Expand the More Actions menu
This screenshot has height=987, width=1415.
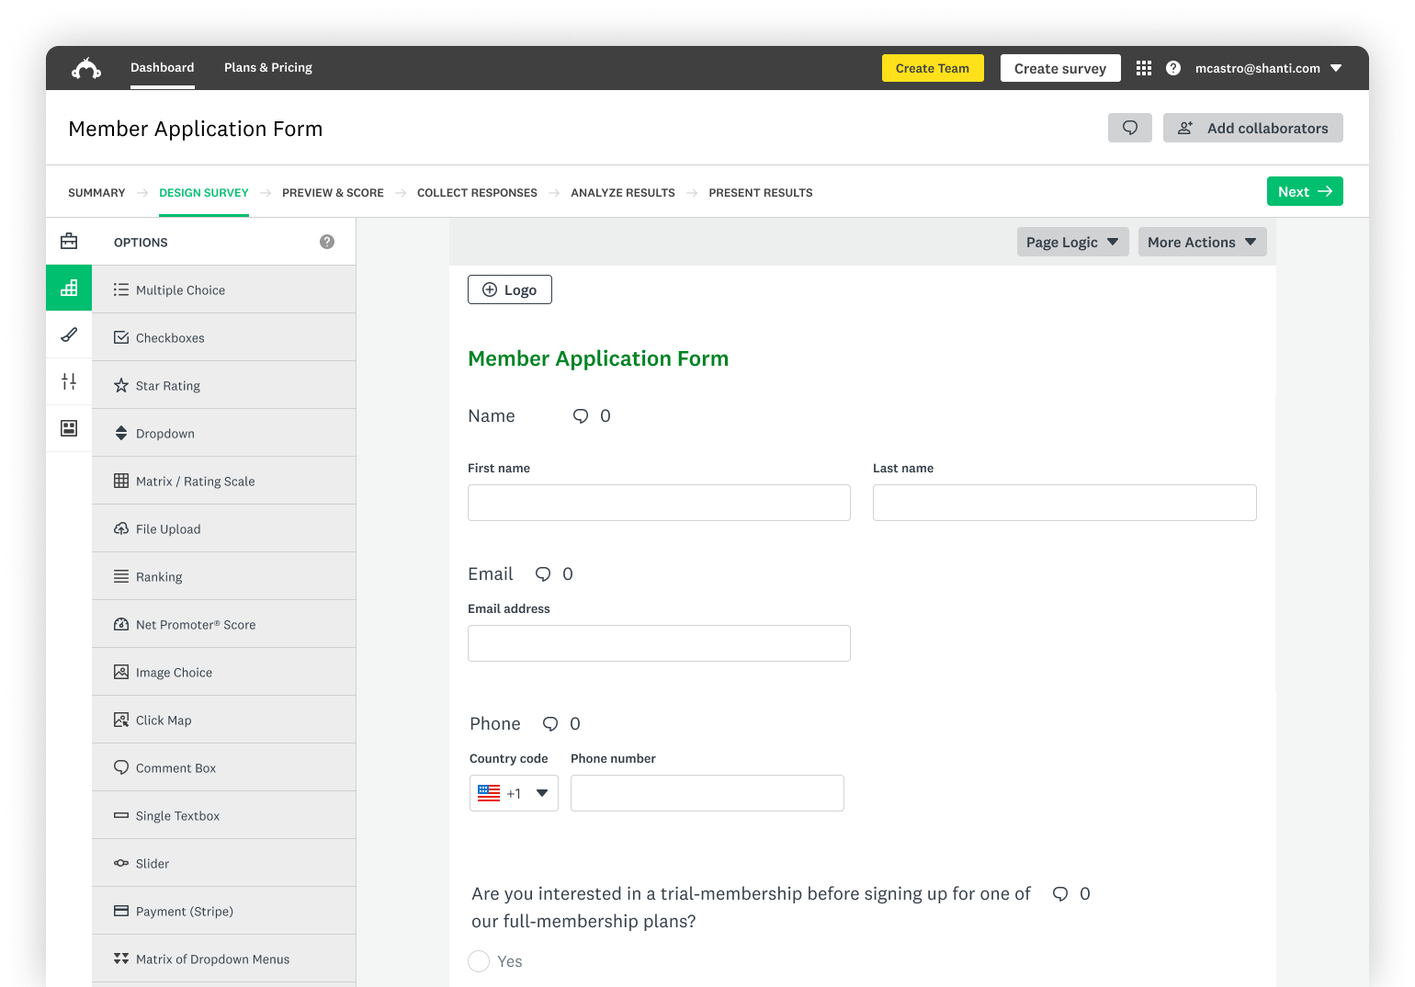[x=1201, y=241]
